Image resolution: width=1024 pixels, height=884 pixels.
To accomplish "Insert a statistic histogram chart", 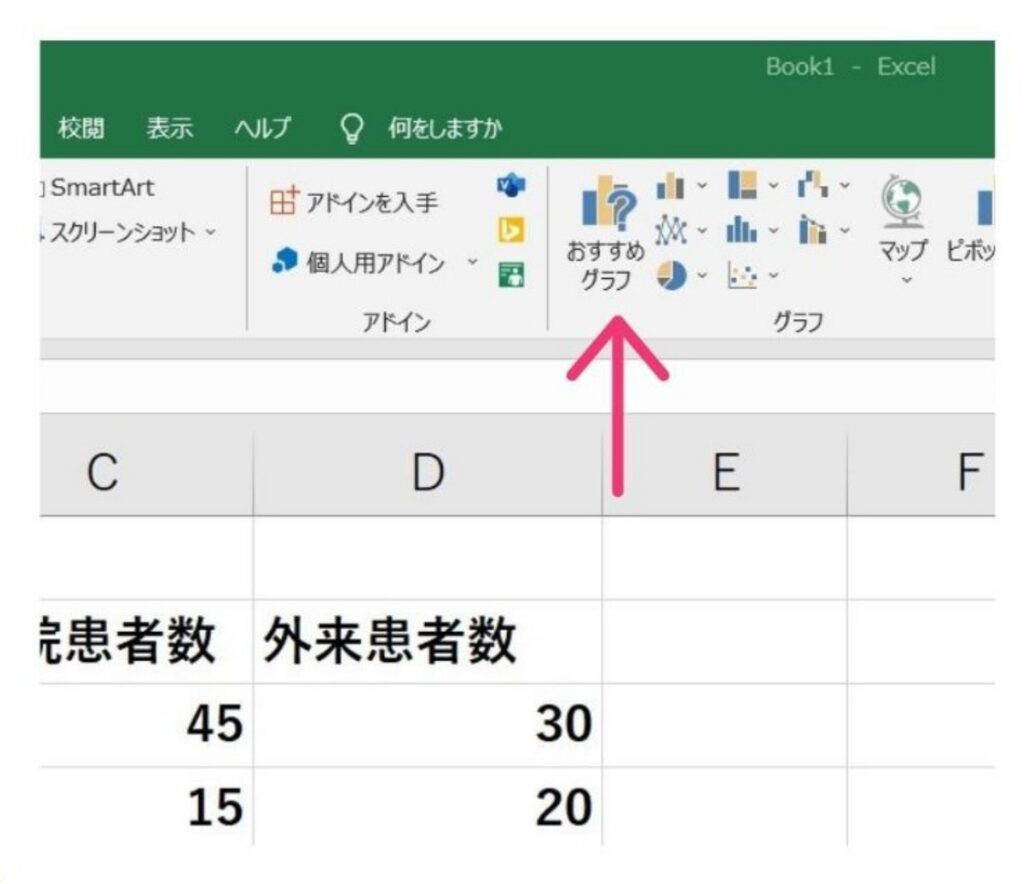I will (x=742, y=230).
